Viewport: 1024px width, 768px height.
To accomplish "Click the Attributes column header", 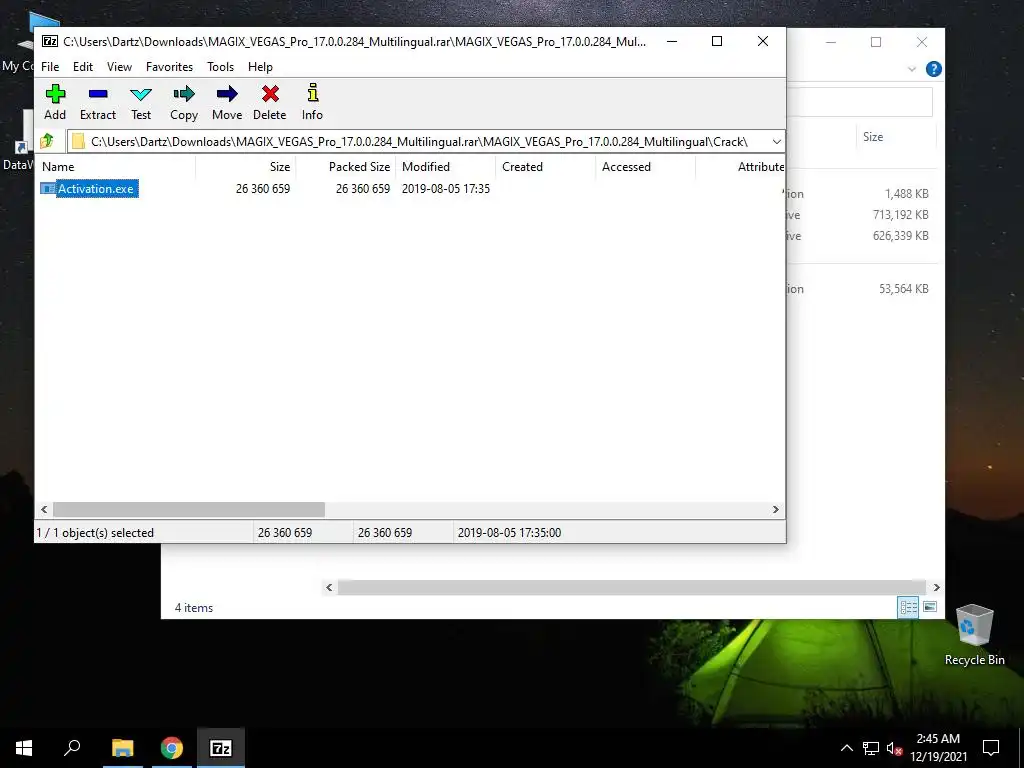I will [740, 167].
